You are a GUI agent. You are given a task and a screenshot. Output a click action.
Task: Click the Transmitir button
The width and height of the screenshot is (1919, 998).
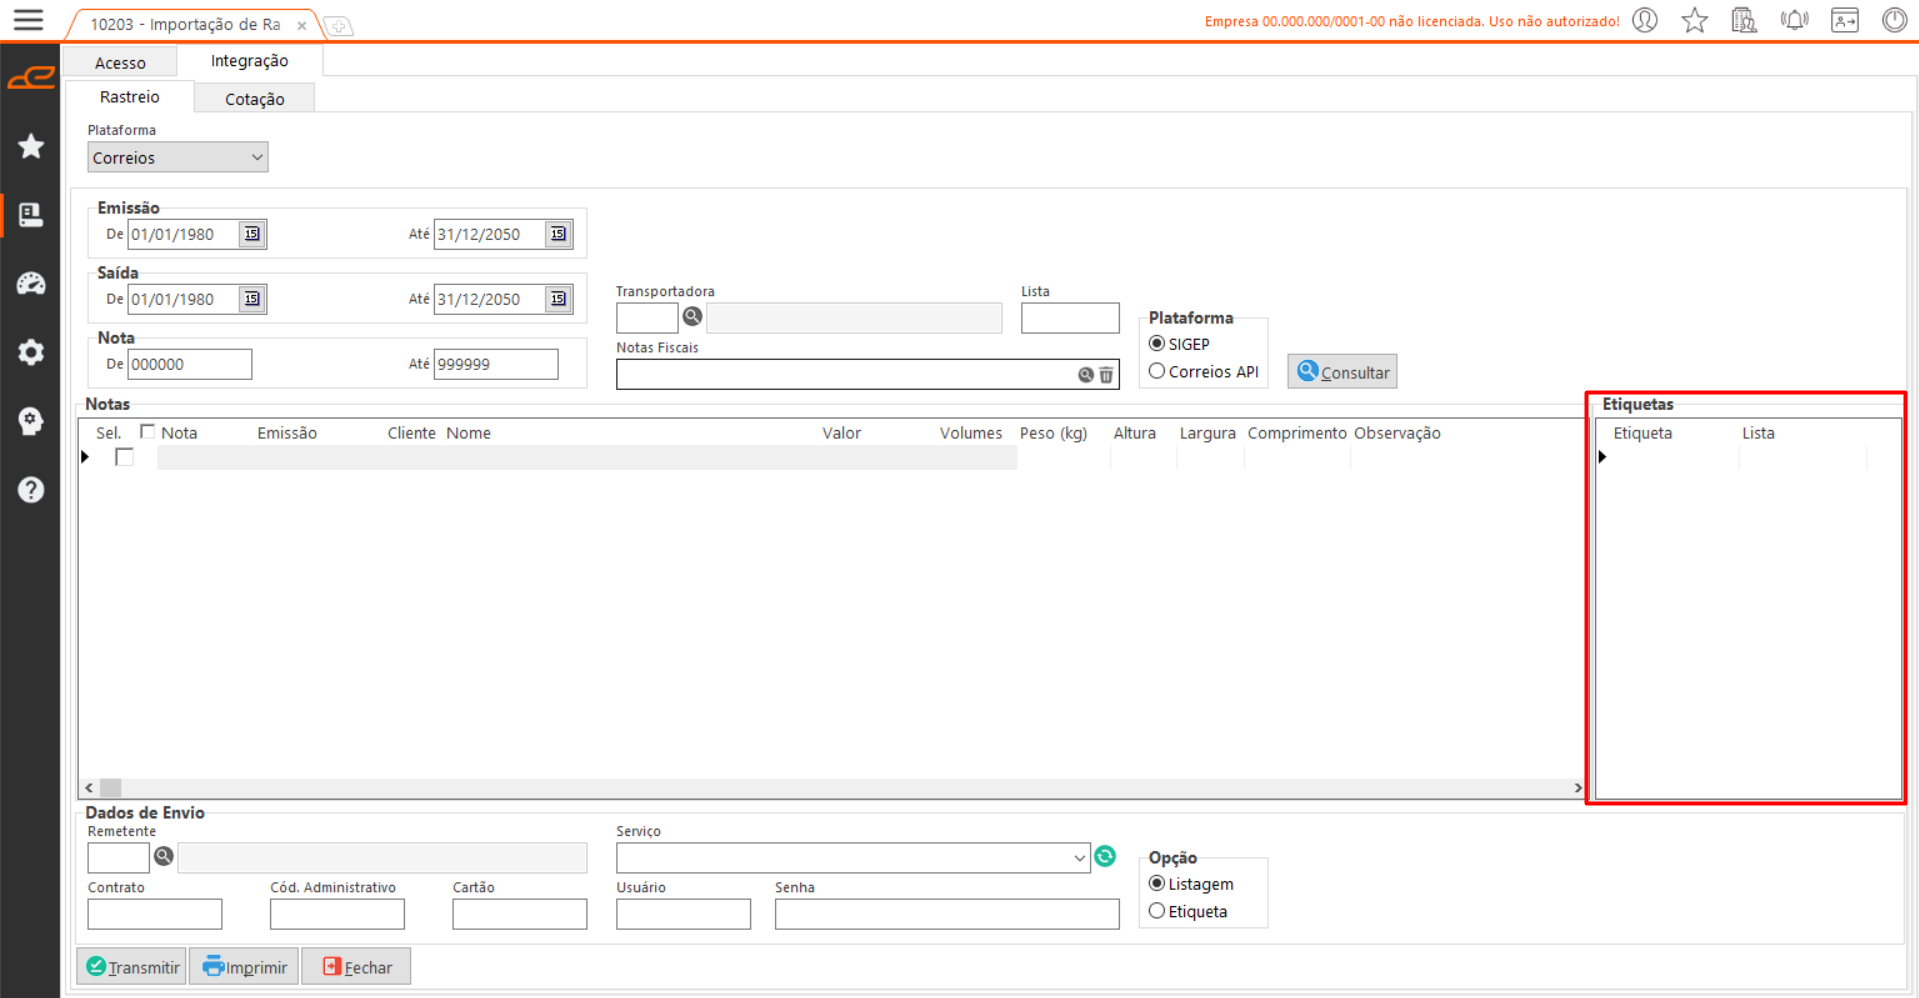132,967
